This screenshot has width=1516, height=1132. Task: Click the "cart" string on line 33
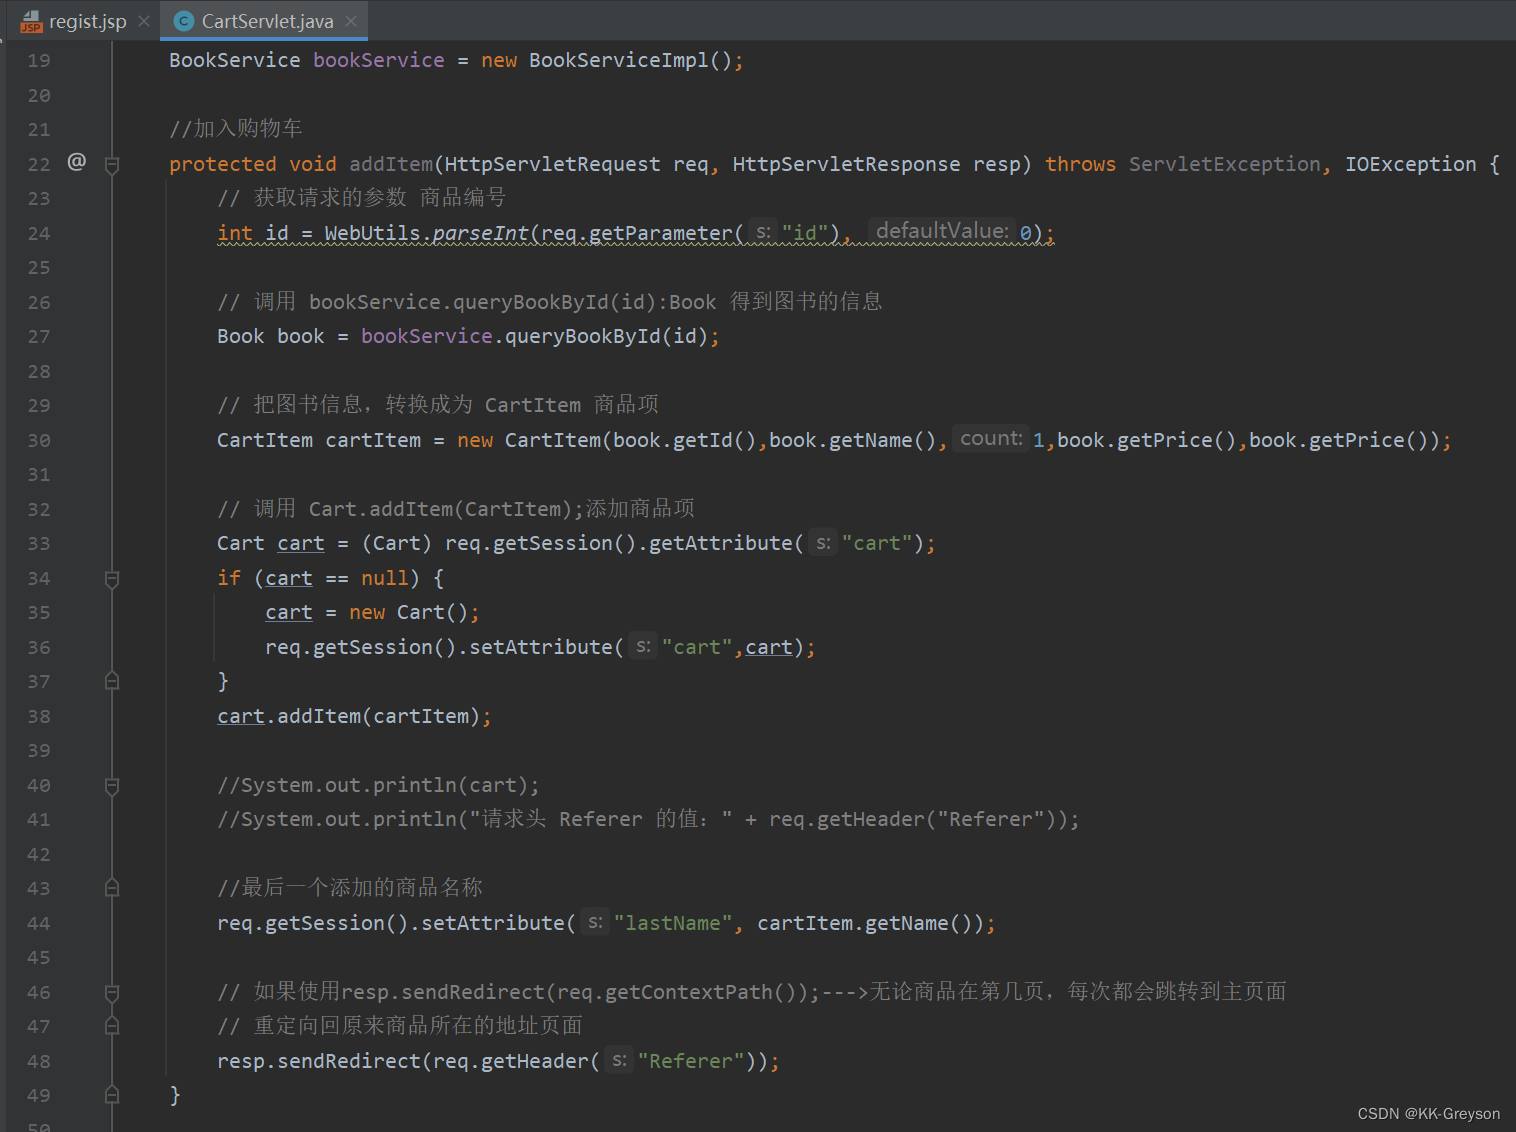pyautogui.click(x=877, y=543)
